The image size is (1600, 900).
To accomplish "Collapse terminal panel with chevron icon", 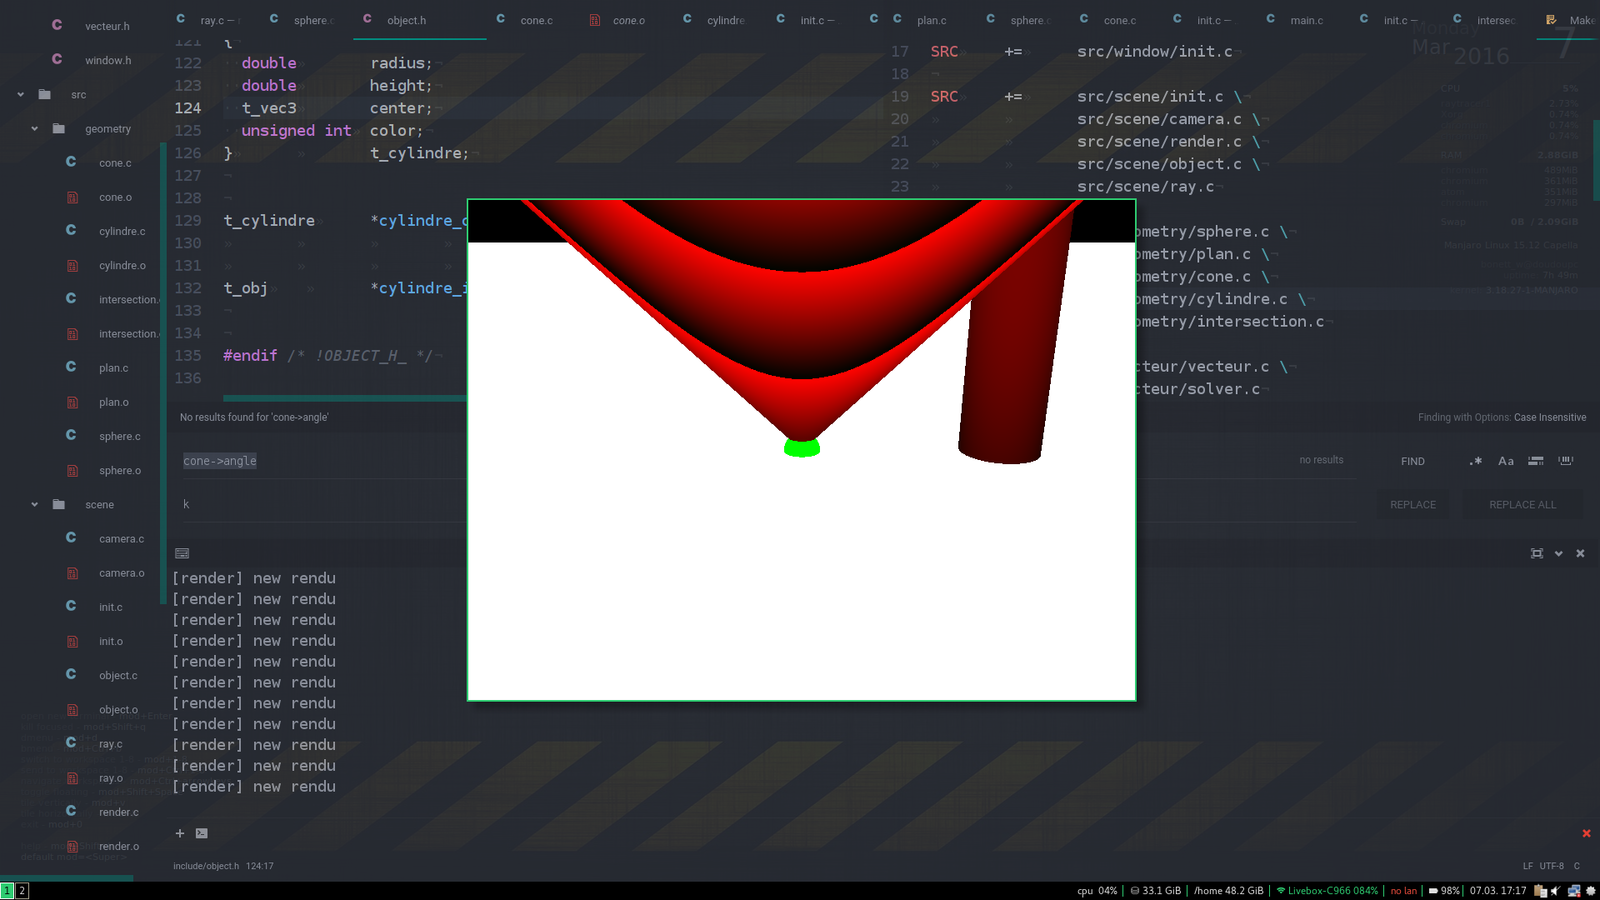I will coord(1559,554).
